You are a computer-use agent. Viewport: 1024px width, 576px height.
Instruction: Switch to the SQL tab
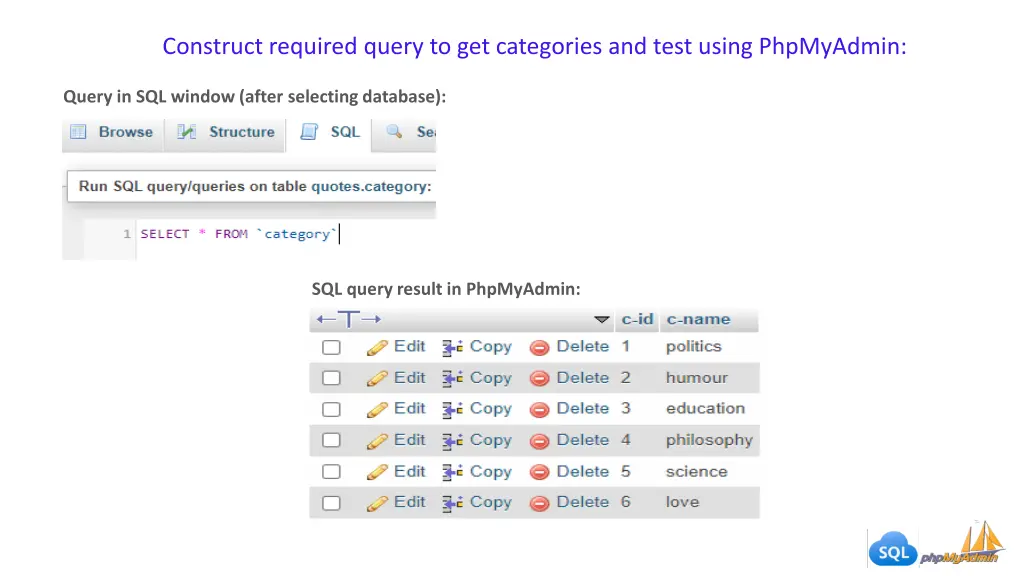334,132
